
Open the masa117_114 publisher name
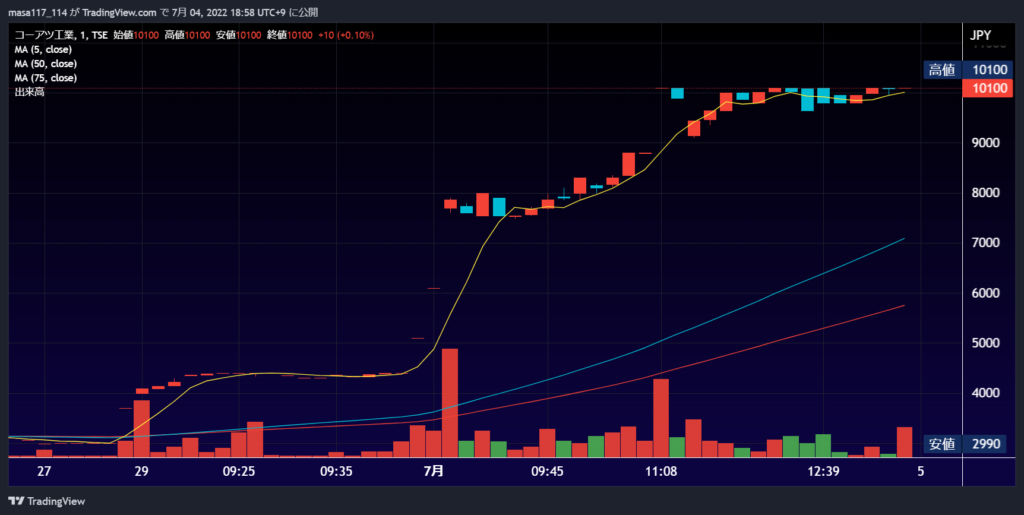click(36, 13)
